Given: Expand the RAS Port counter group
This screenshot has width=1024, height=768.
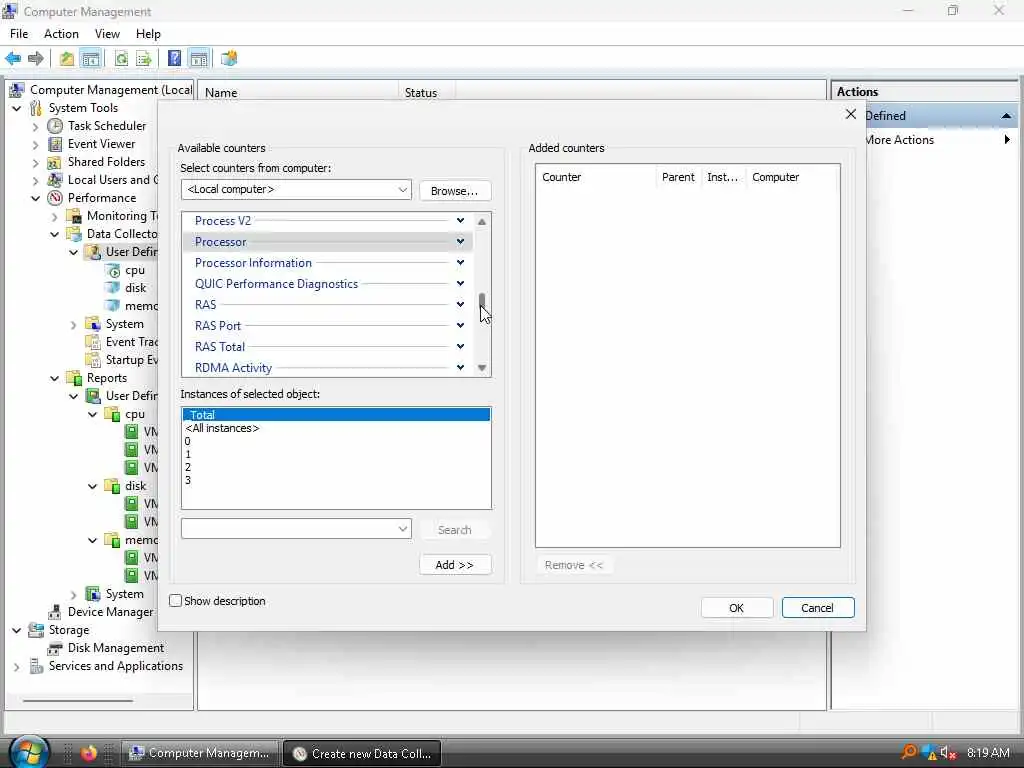Looking at the screenshot, I should pos(460,325).
